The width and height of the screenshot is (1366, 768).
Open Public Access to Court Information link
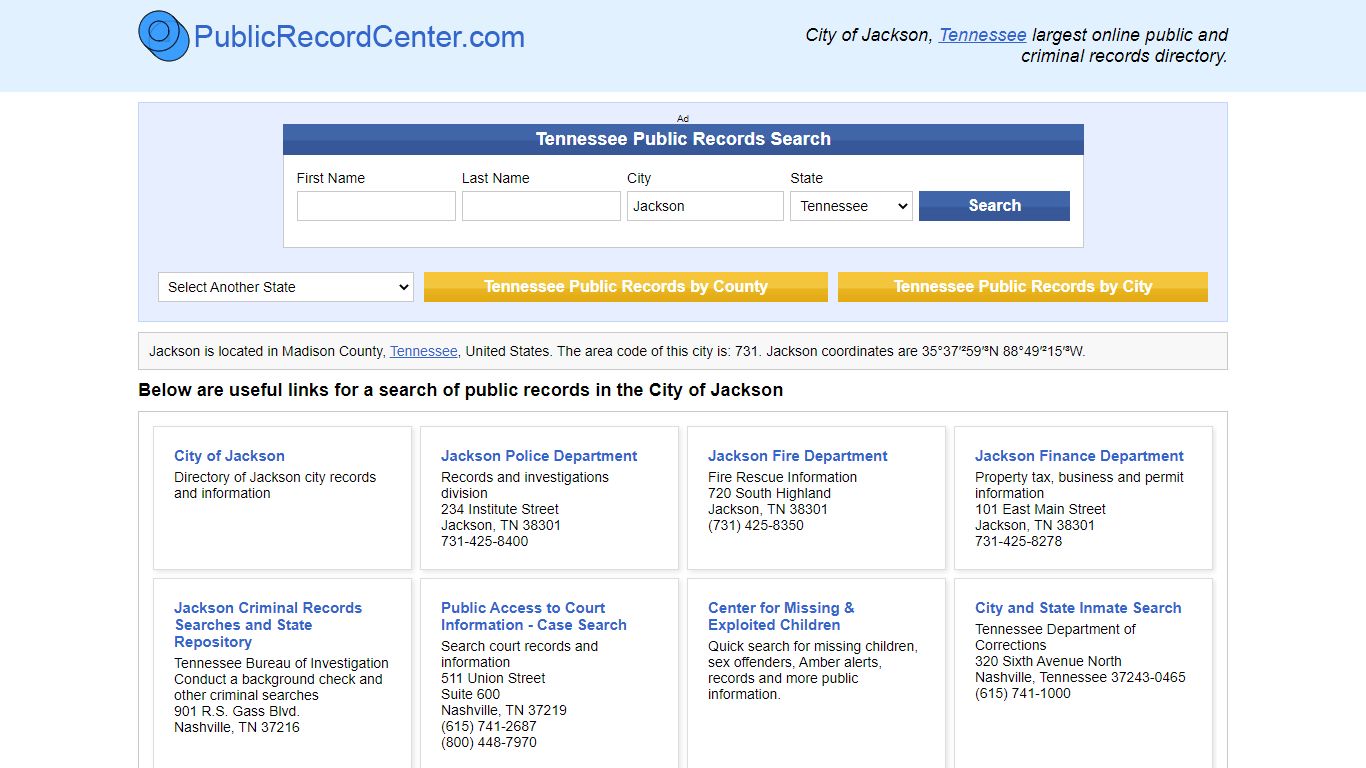coord(534,616)
